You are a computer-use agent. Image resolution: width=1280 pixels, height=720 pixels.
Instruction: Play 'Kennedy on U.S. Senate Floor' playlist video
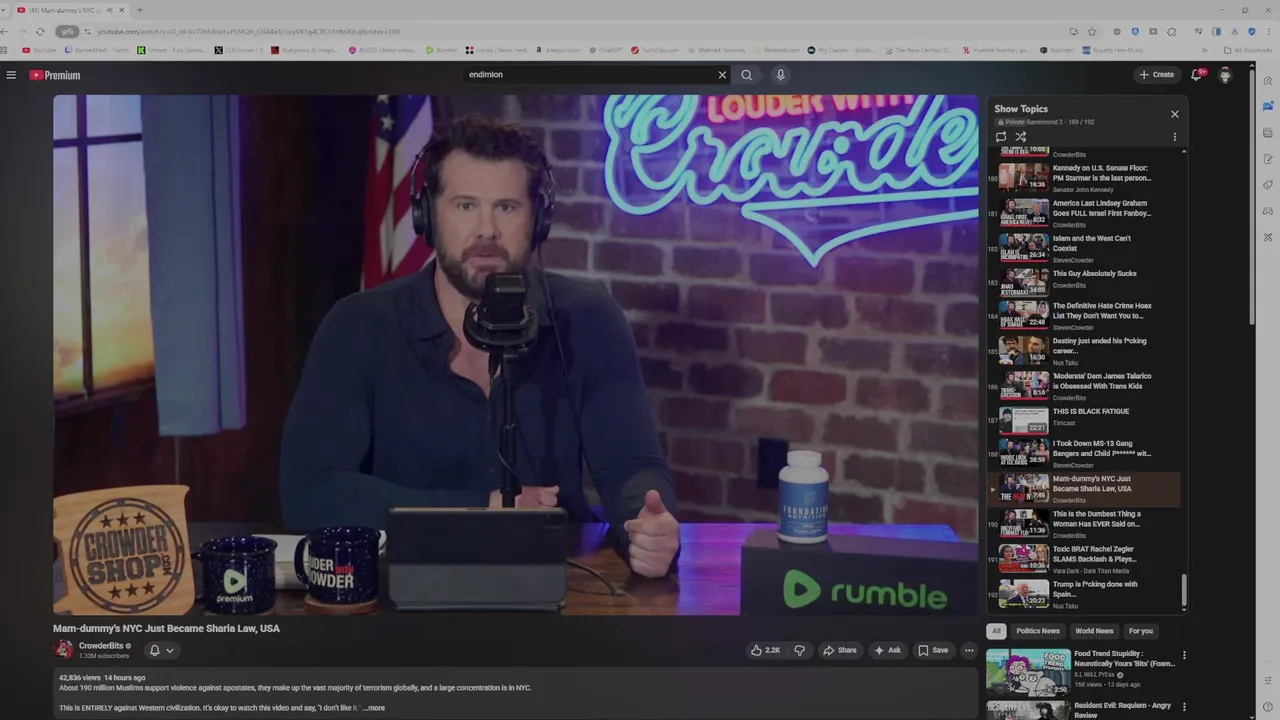(1084, 177)
